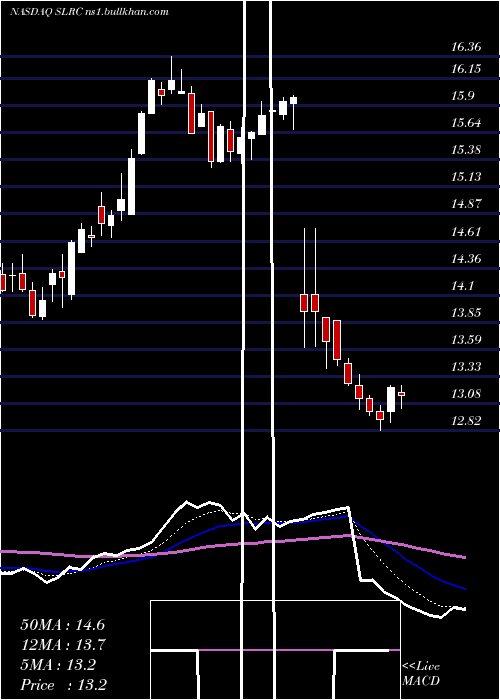Click the 13.33 price axis label
This screenshot has width=500, height=700.
click(x=466, y=367)
